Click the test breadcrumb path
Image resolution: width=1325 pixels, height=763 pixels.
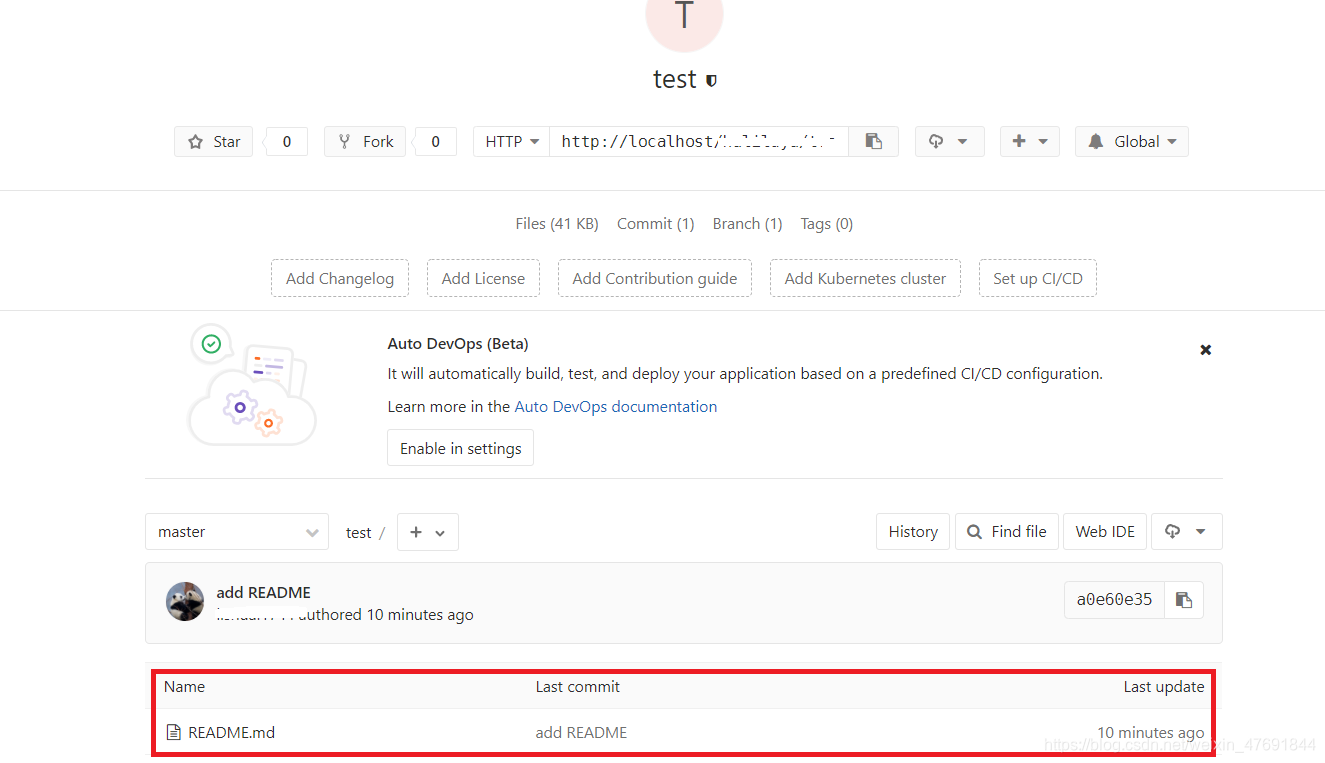tap(358, 532)
